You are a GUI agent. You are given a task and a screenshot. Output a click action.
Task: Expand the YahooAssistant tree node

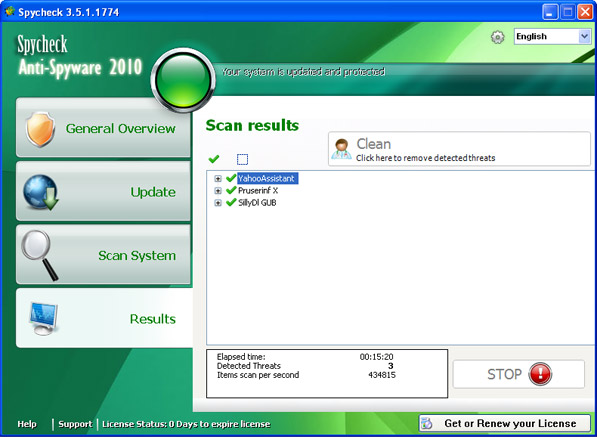click(218, 179)
